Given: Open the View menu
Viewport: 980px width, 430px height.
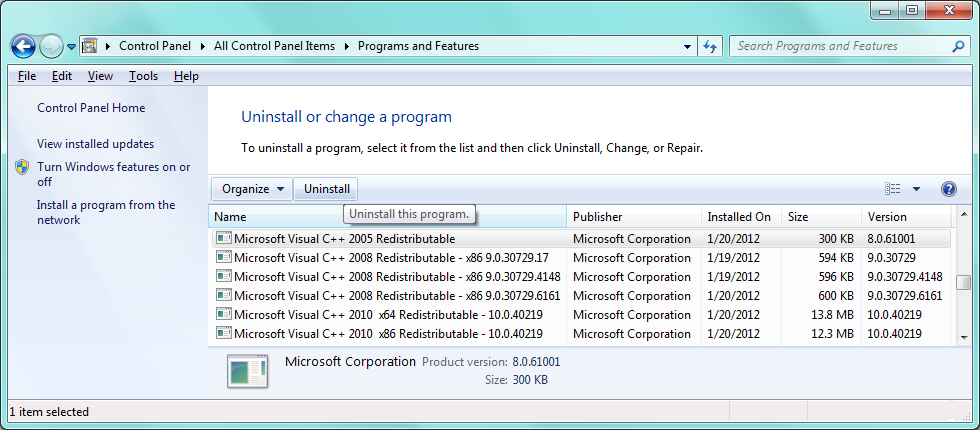Looking at the screenshot, I should point(100,76).
